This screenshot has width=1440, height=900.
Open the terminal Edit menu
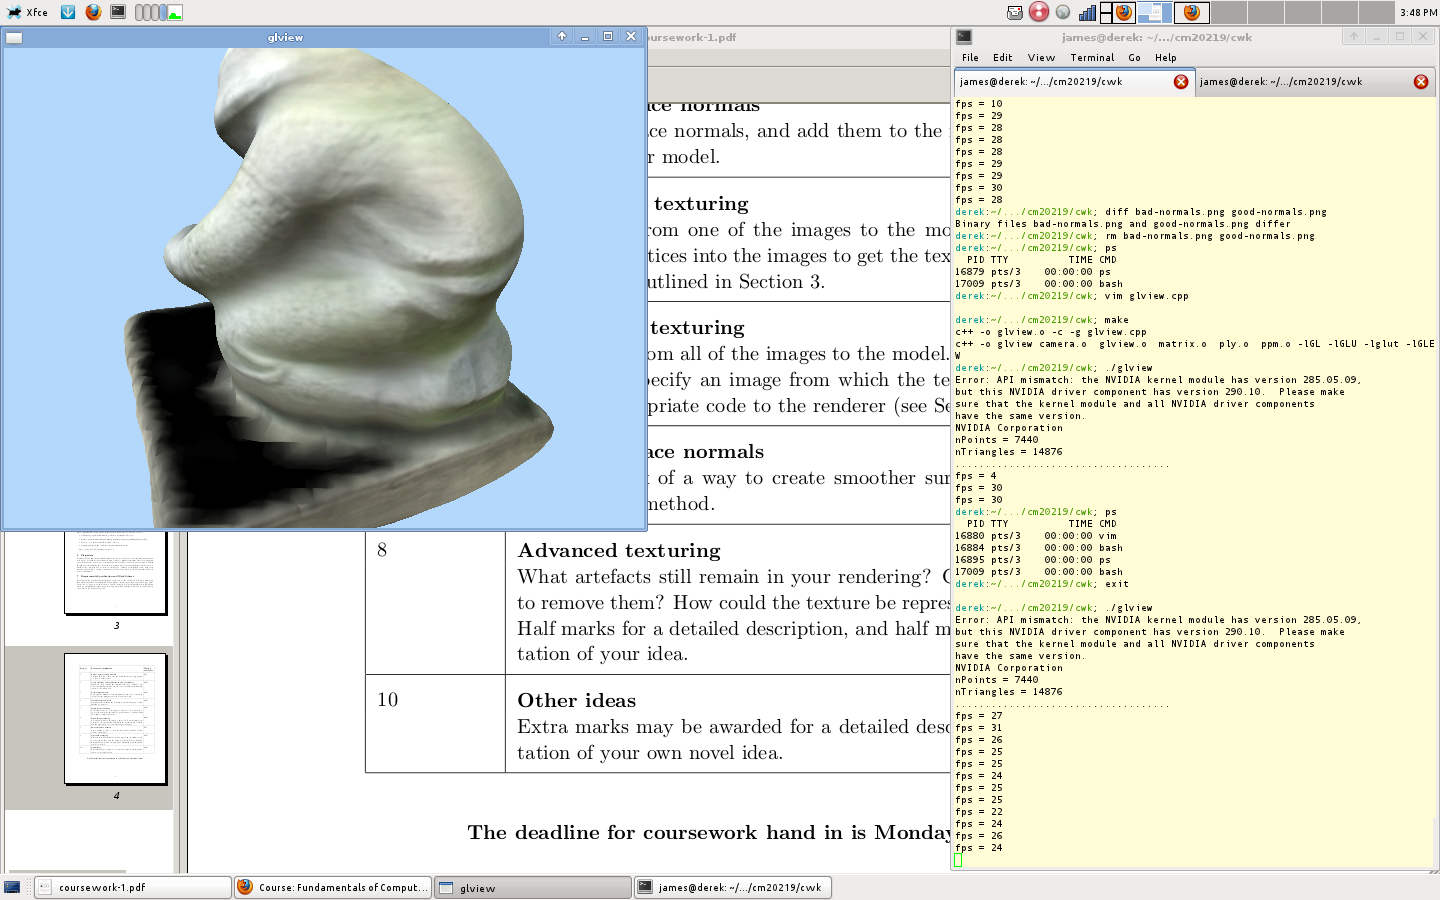[x=1003, y=58]
